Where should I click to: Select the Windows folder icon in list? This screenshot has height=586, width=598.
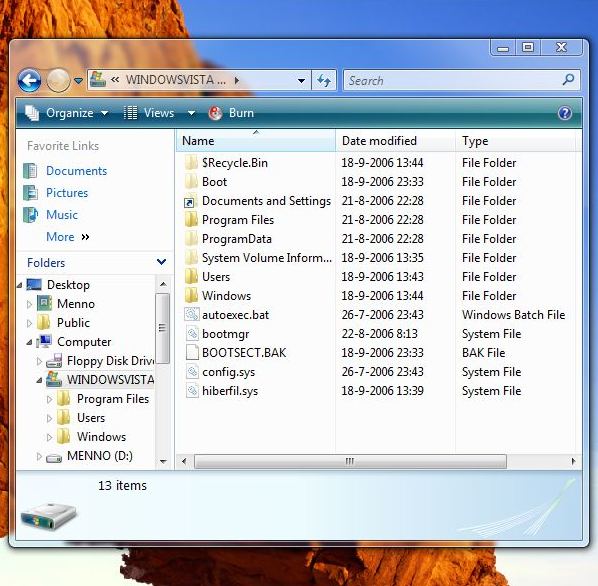click(x=191, y=296)
